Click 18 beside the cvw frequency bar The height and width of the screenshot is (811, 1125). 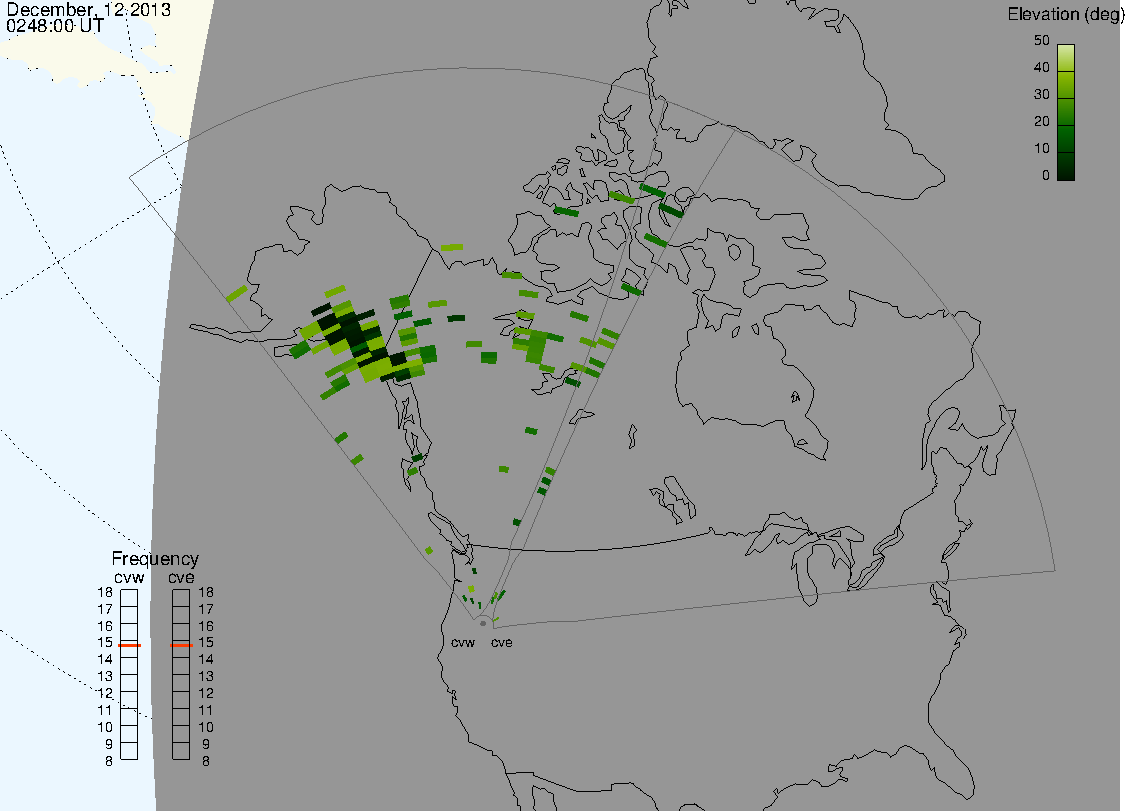tap(105, 593)
